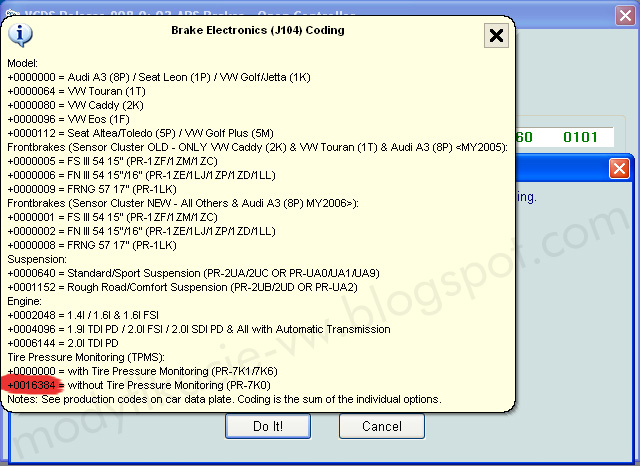Click the Sensor Cluster NEW frontbrakes heading
The image size is (640, 466).
pyautogui.click(x=183, y=203)
